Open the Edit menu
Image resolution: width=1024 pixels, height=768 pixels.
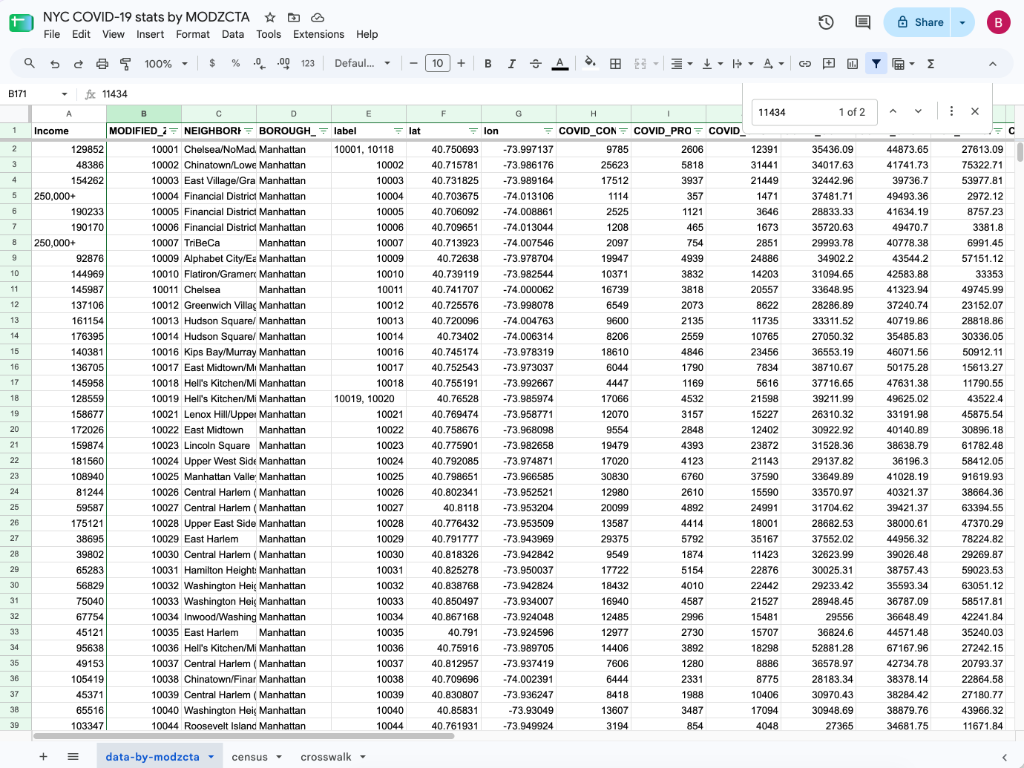click(81, 34)
